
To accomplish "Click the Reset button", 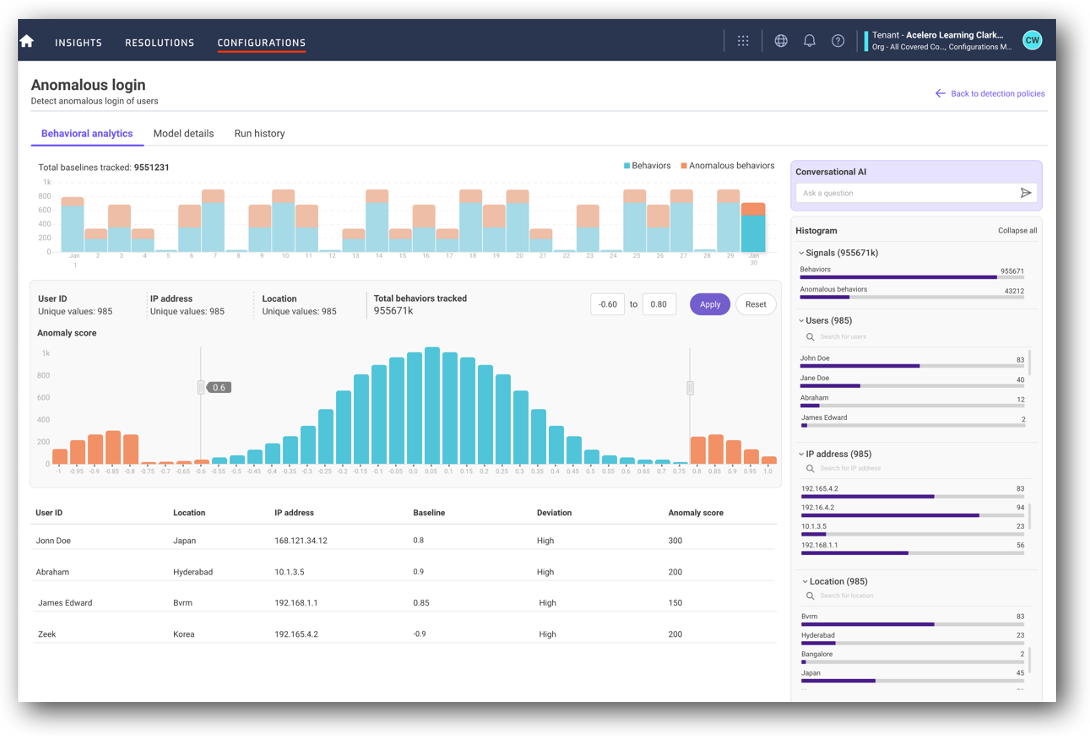I will point(756,304).
